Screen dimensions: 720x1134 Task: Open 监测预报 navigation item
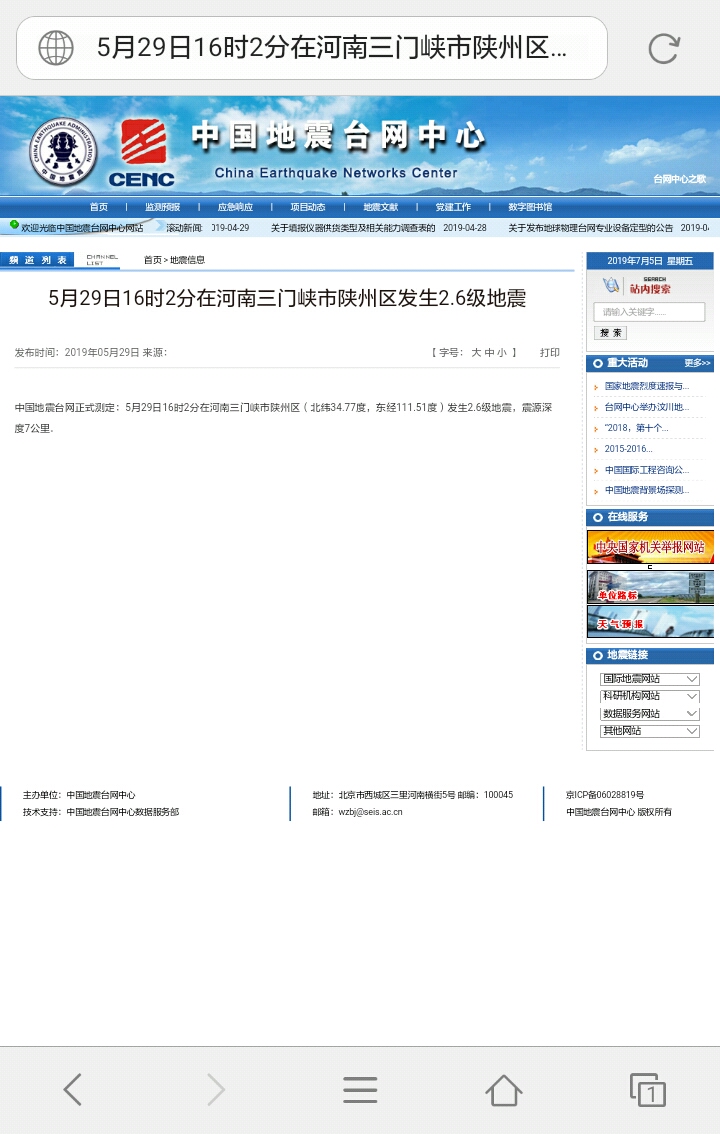[x=163, y=207]
